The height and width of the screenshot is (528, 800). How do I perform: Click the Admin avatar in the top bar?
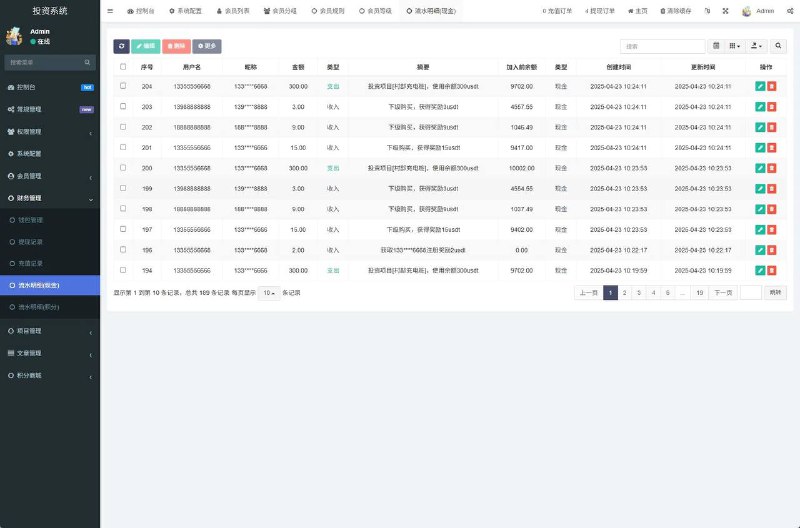(x=746, y=11)
